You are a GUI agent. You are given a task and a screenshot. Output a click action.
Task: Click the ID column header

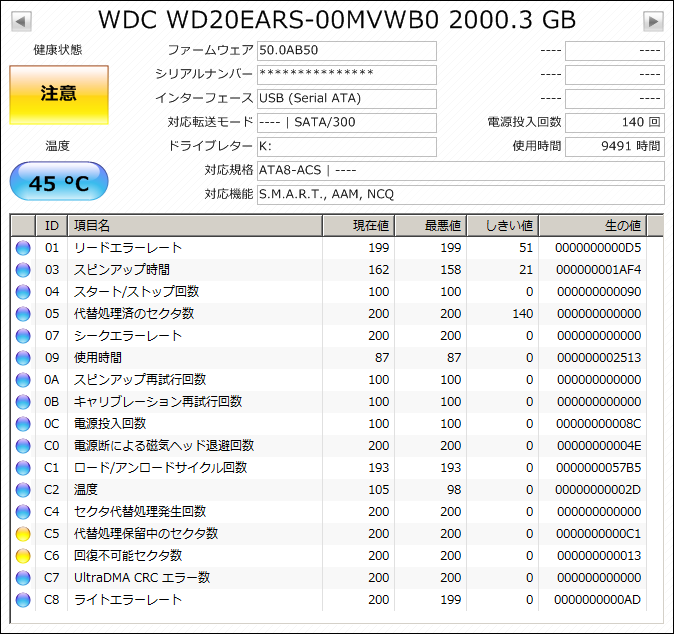(x=51, y=226)
